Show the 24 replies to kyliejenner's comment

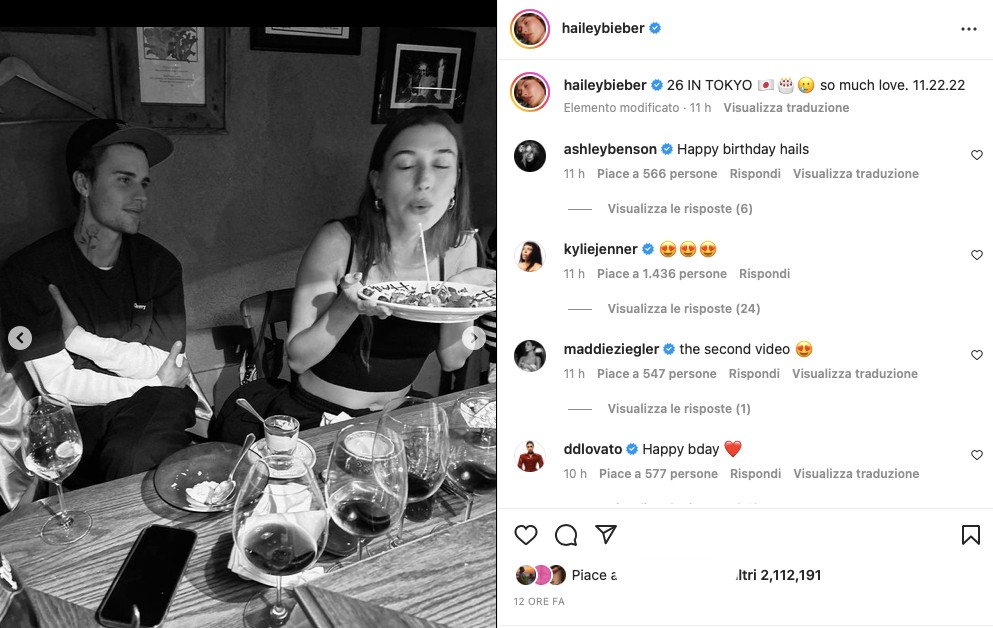(683, 308)
